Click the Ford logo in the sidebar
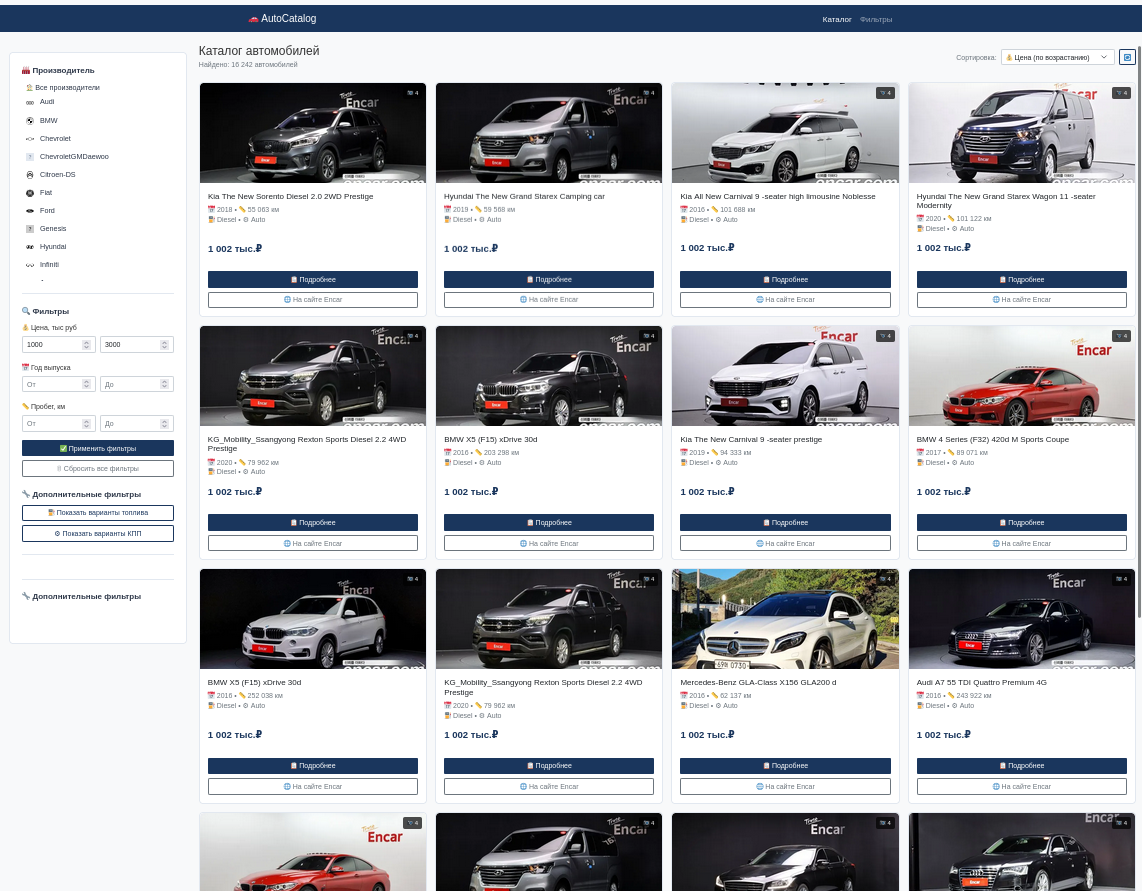 (x=30, y=211)
